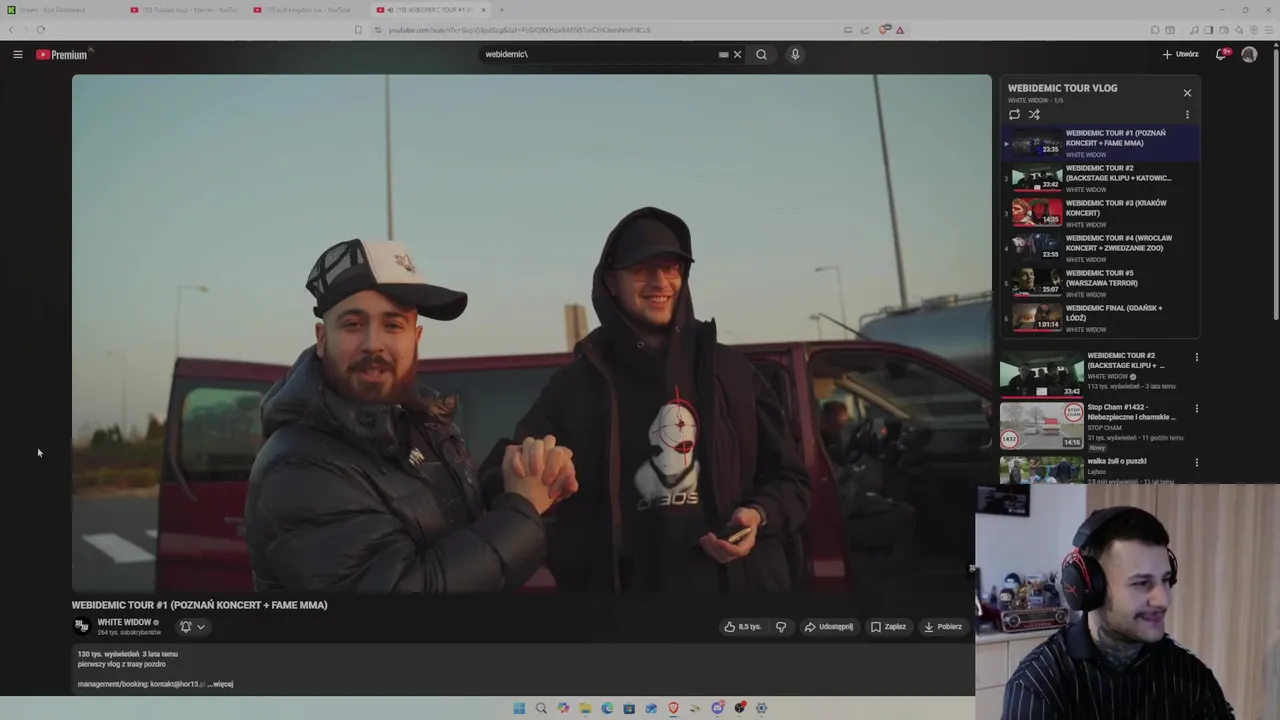Viewport: 1280px width, 720px height.
Task: Dislike the video with thumbs-down
Action: point(781,627)
